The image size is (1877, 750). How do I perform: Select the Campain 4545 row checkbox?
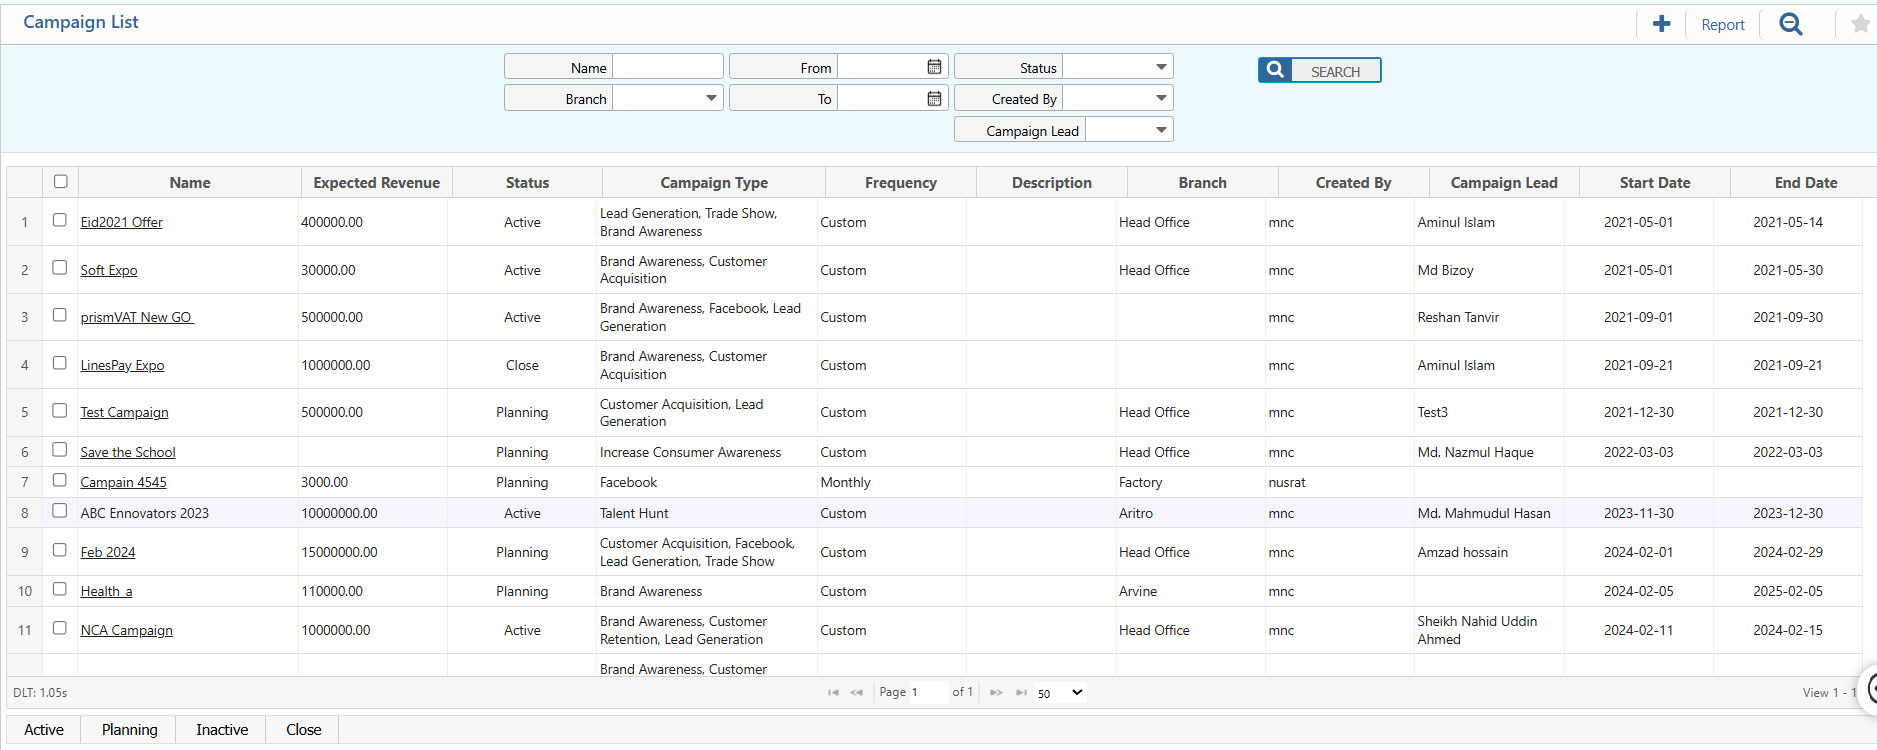pos(60,480)
